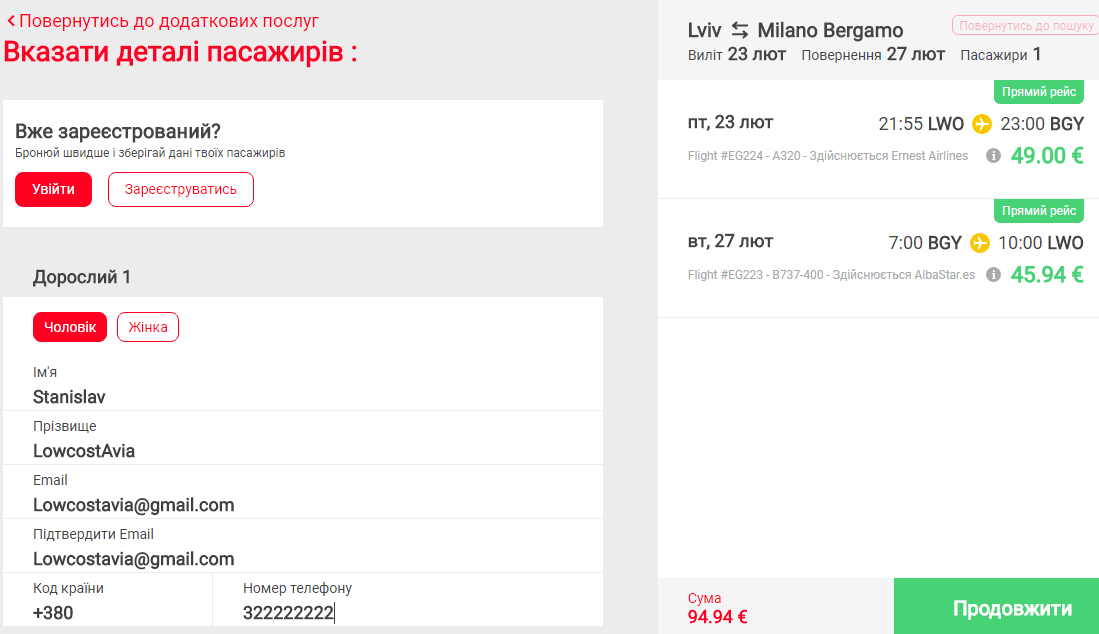Select the Жінка gender option
Image resolution: width=1099 pixels, height=634 pixels.
[148, 327]
